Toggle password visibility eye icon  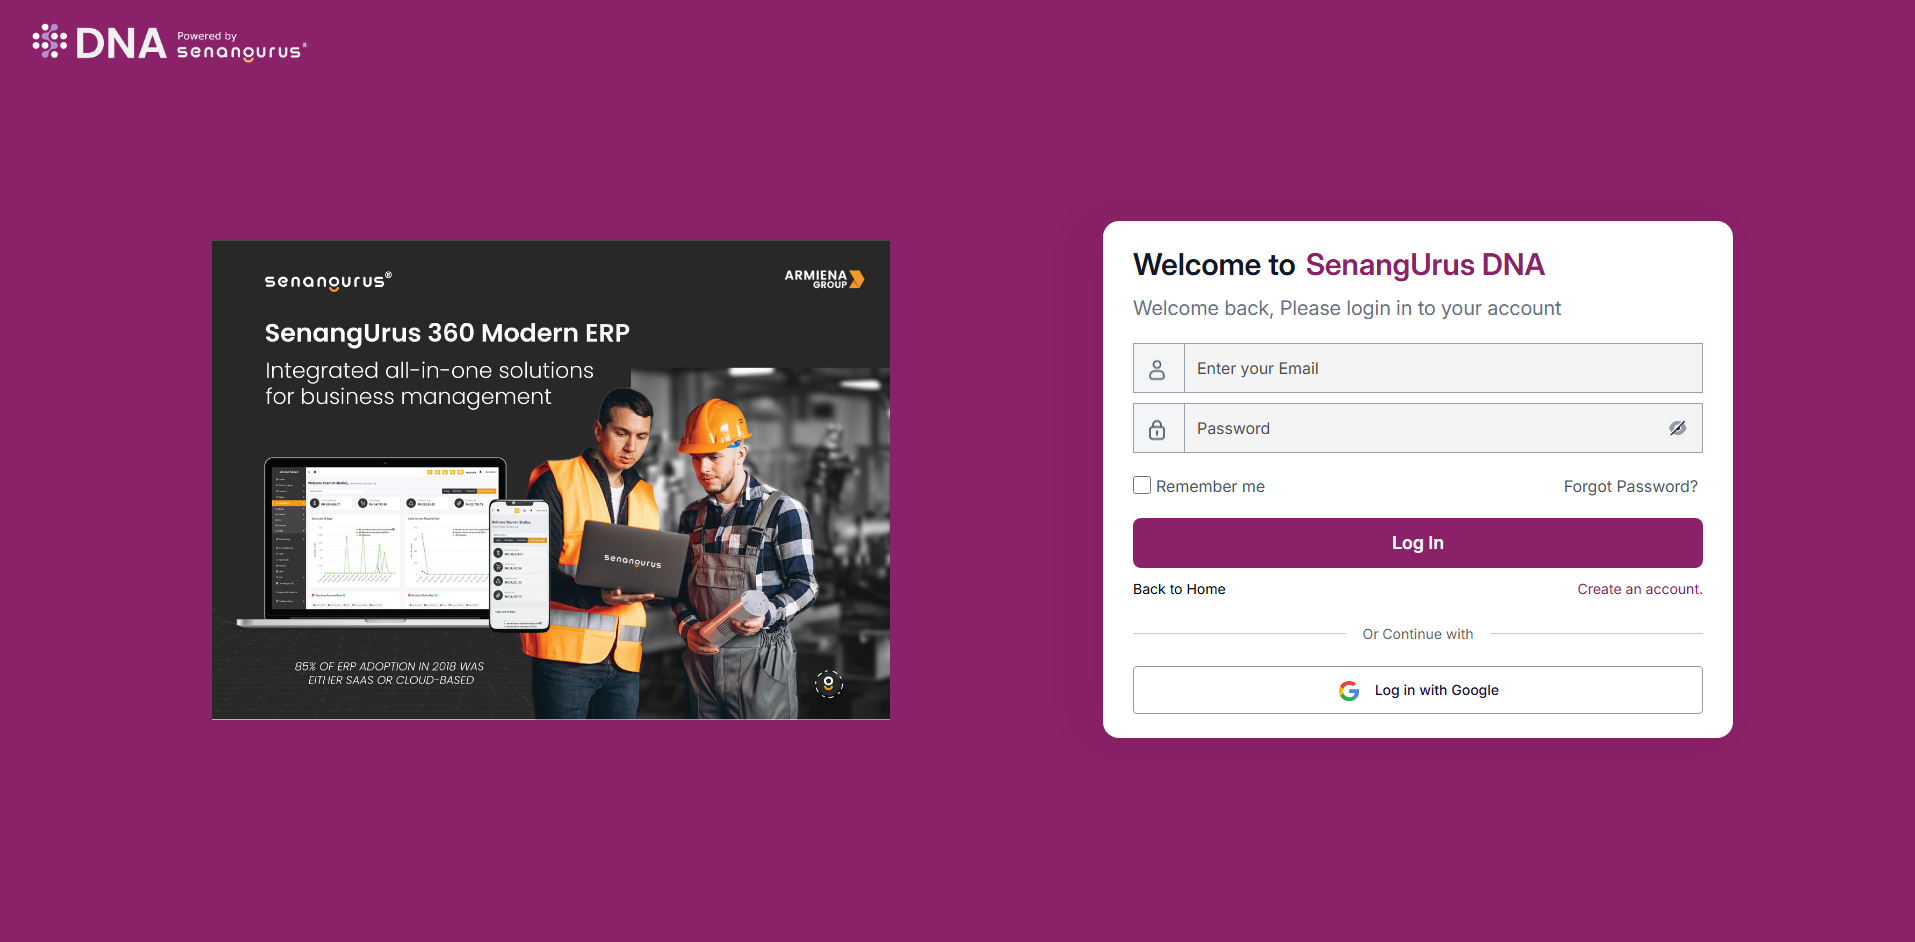(1678, 428)
